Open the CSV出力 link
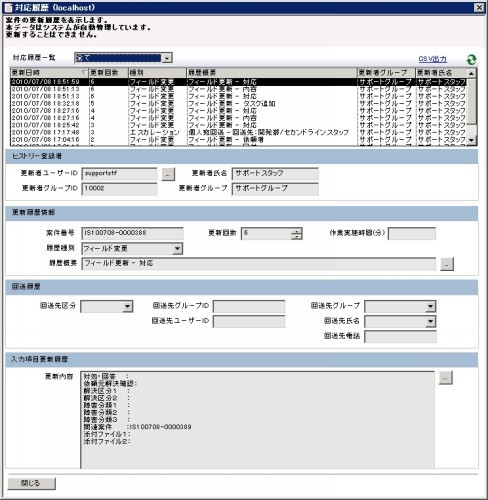The image size is (488, 500). [432, 59]
